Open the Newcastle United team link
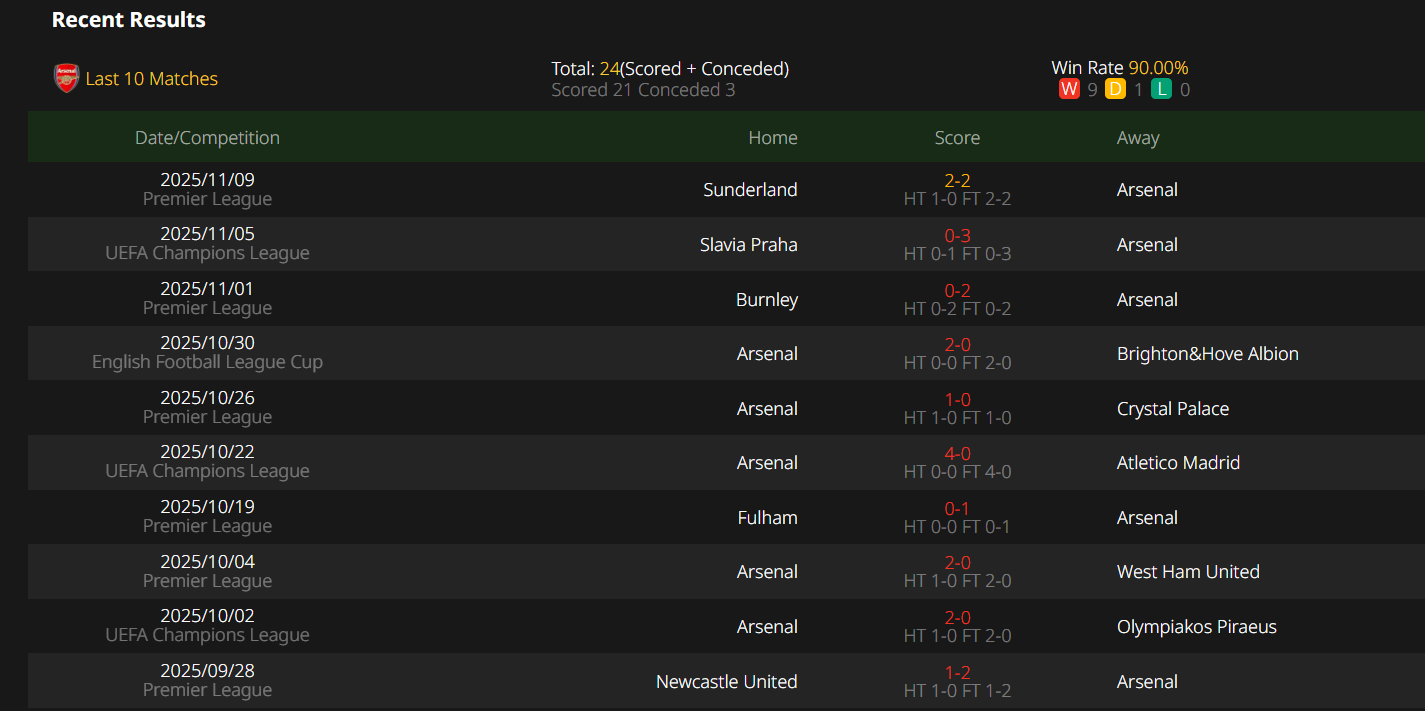 pos(726,682)
